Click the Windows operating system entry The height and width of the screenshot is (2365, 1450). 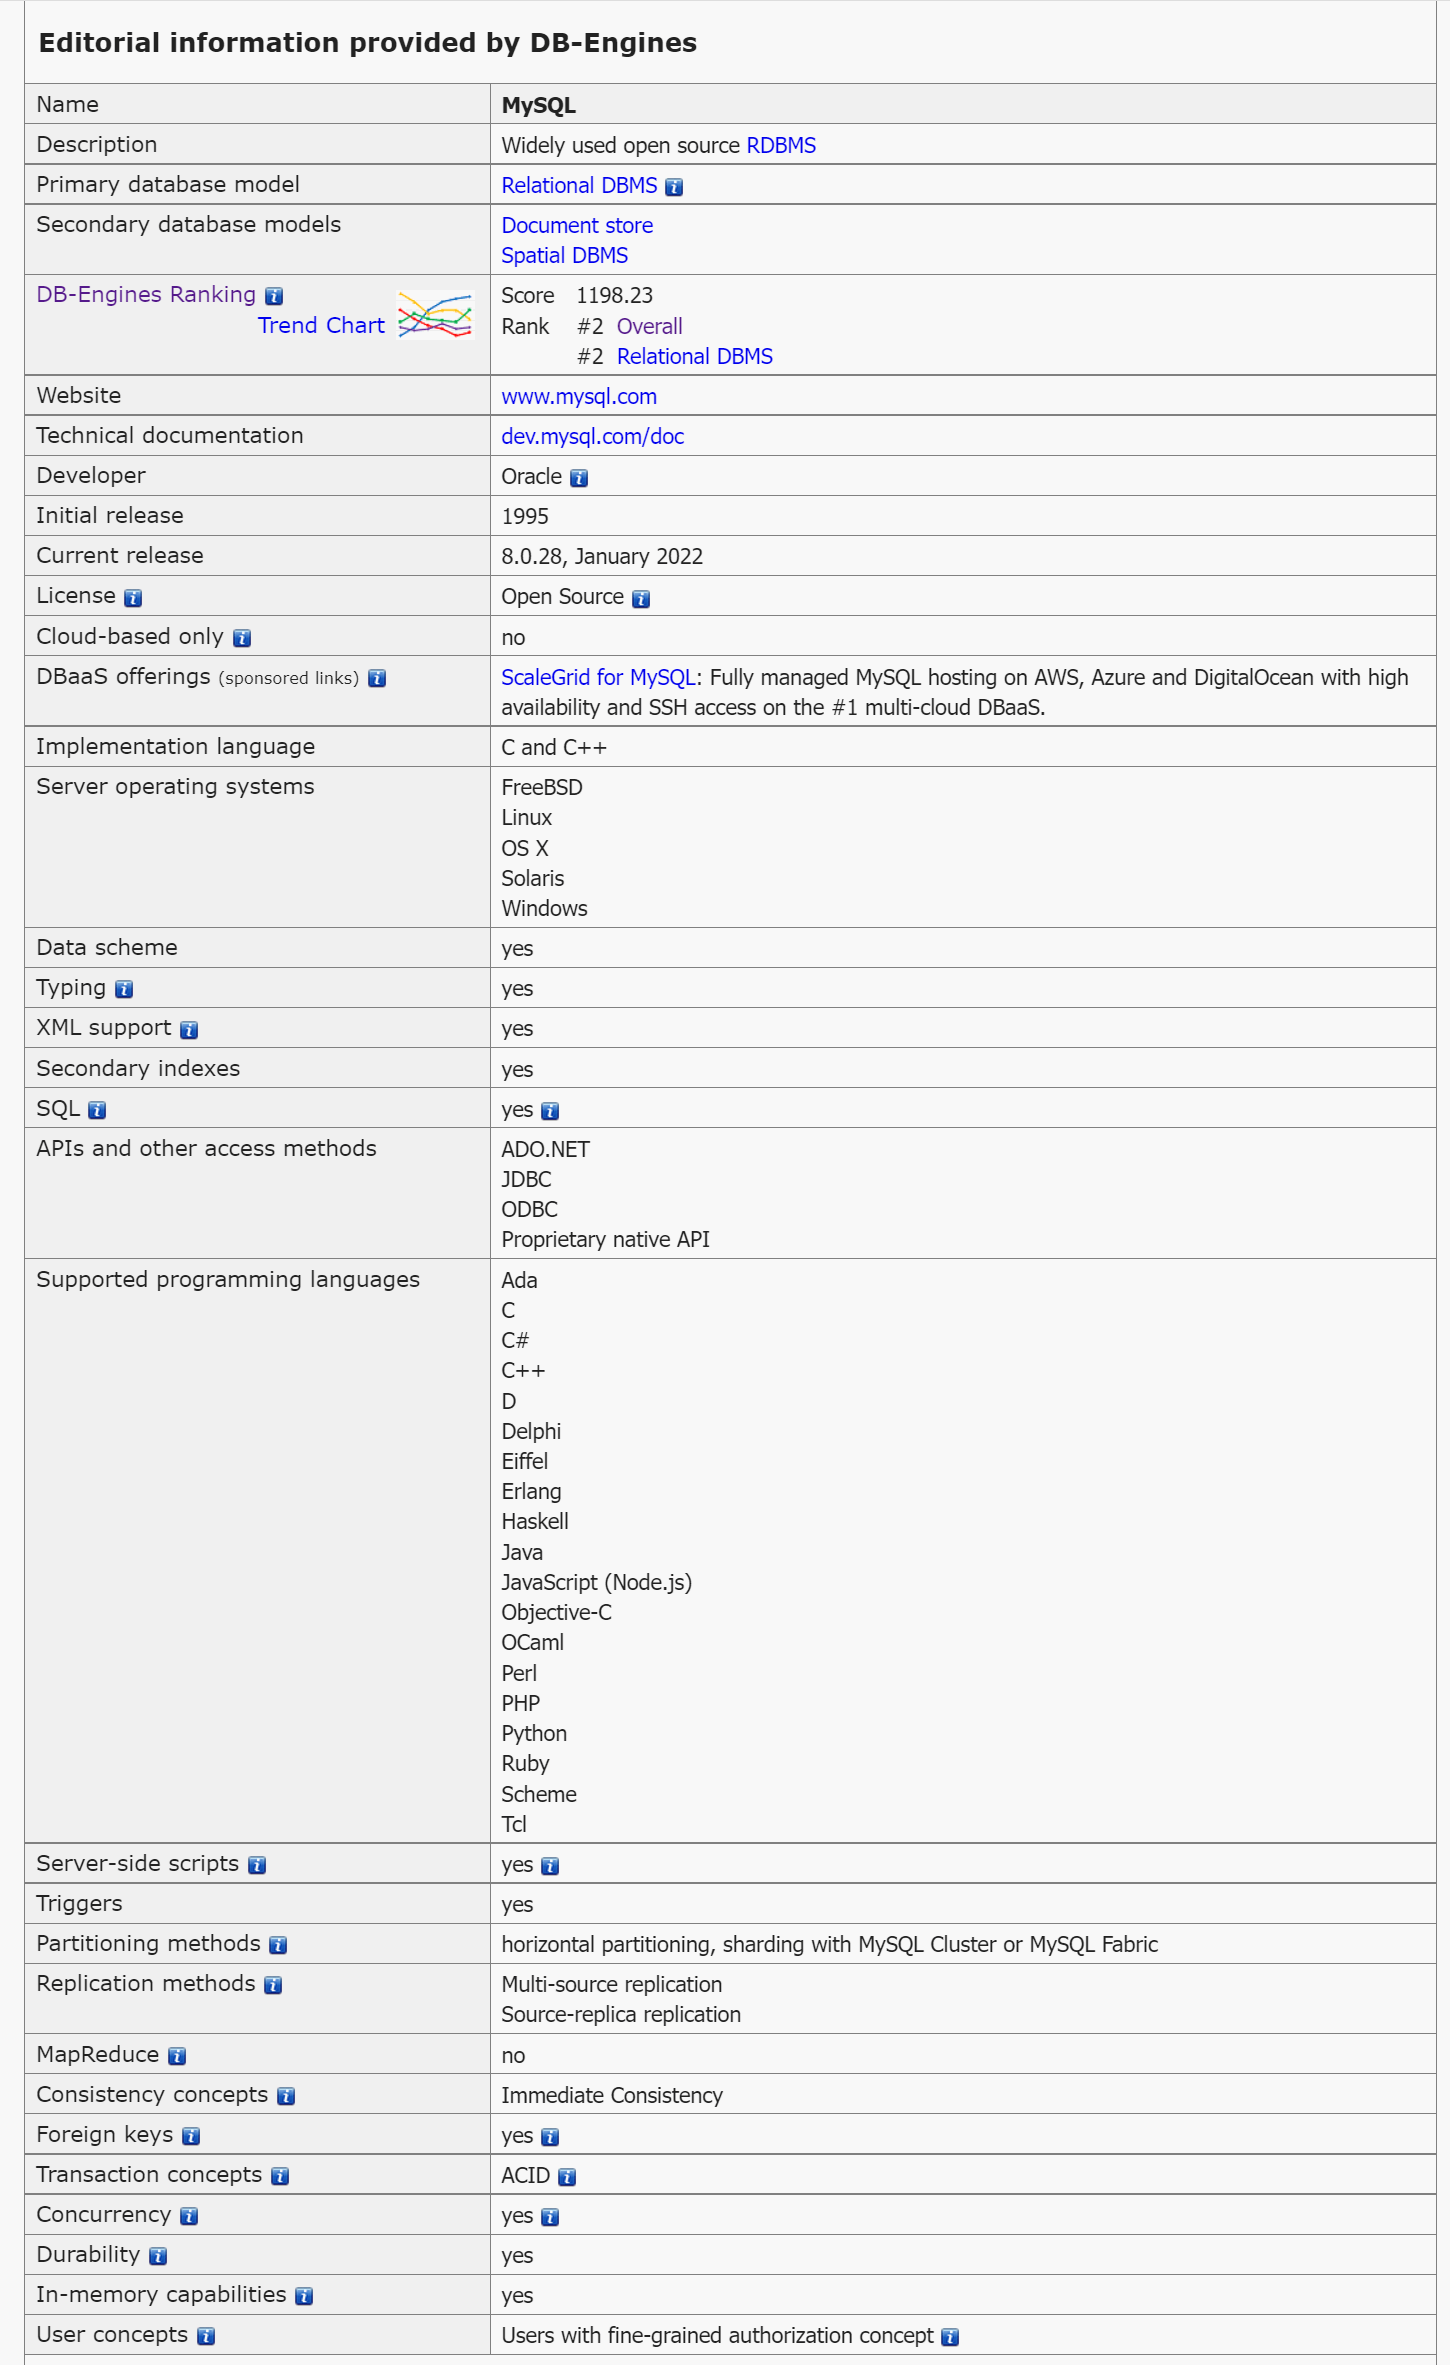[x=544, y=908]
